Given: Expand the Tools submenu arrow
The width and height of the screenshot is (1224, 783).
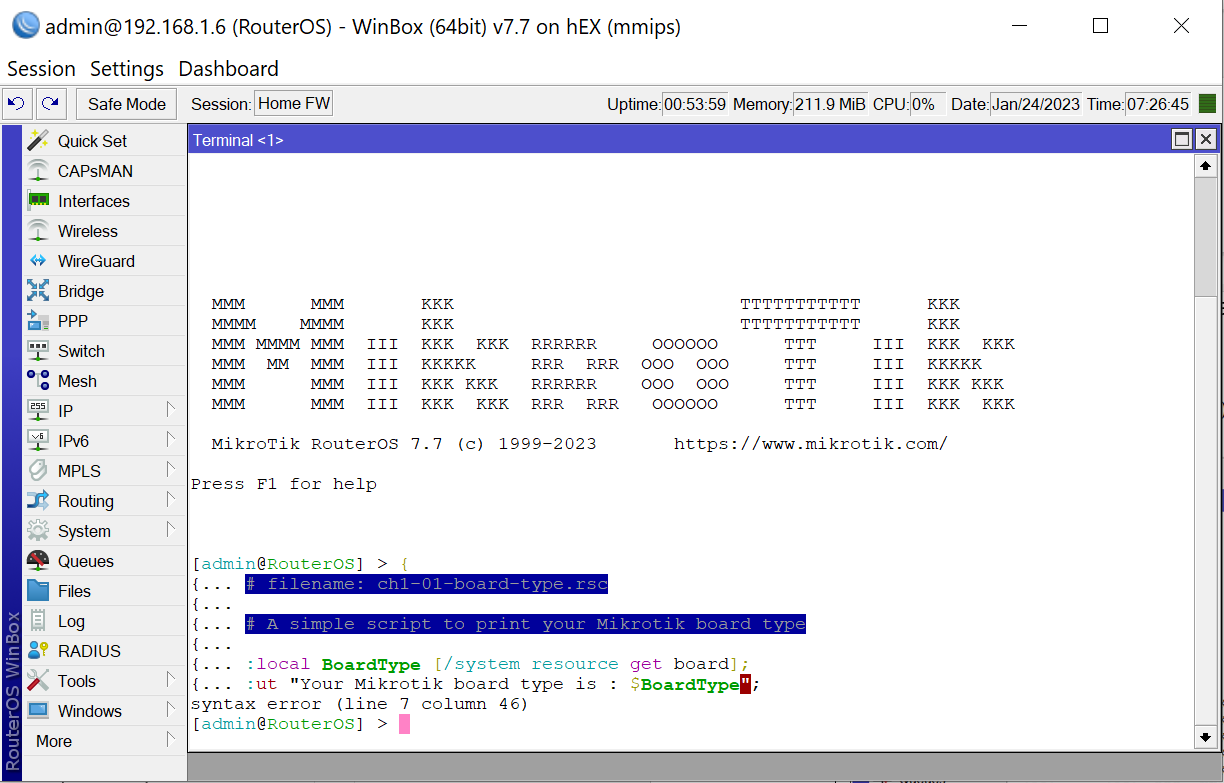Looking at the screenshot, I should tap(171, 679).
